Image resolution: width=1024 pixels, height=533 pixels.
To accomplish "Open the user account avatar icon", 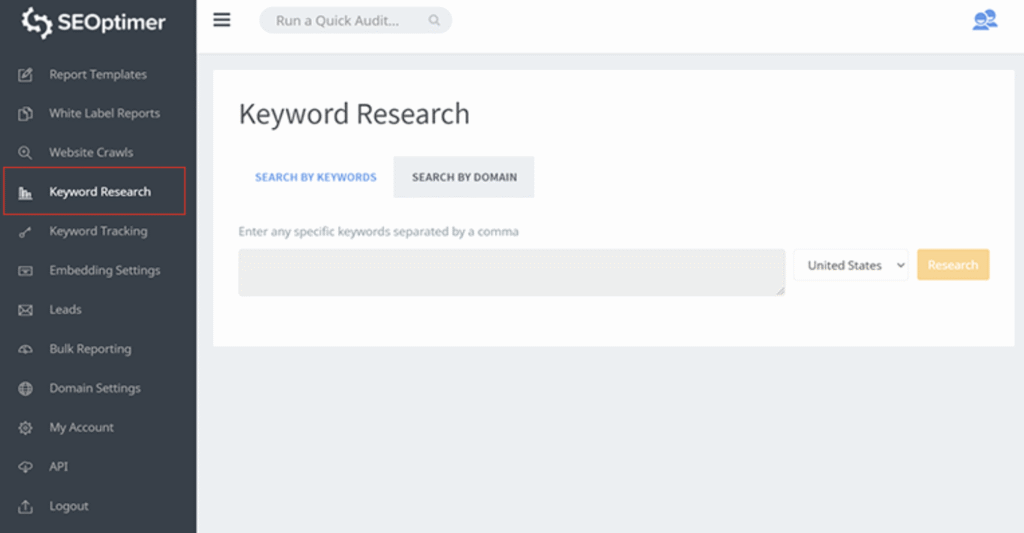I will (985, 20).
